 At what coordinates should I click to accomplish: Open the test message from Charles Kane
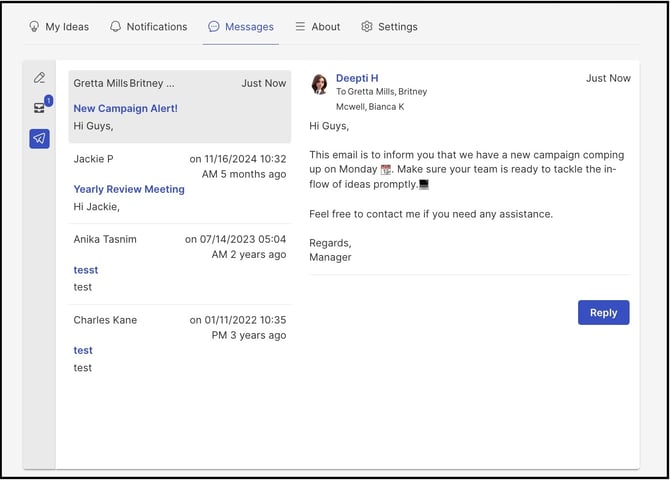(180, 345)
